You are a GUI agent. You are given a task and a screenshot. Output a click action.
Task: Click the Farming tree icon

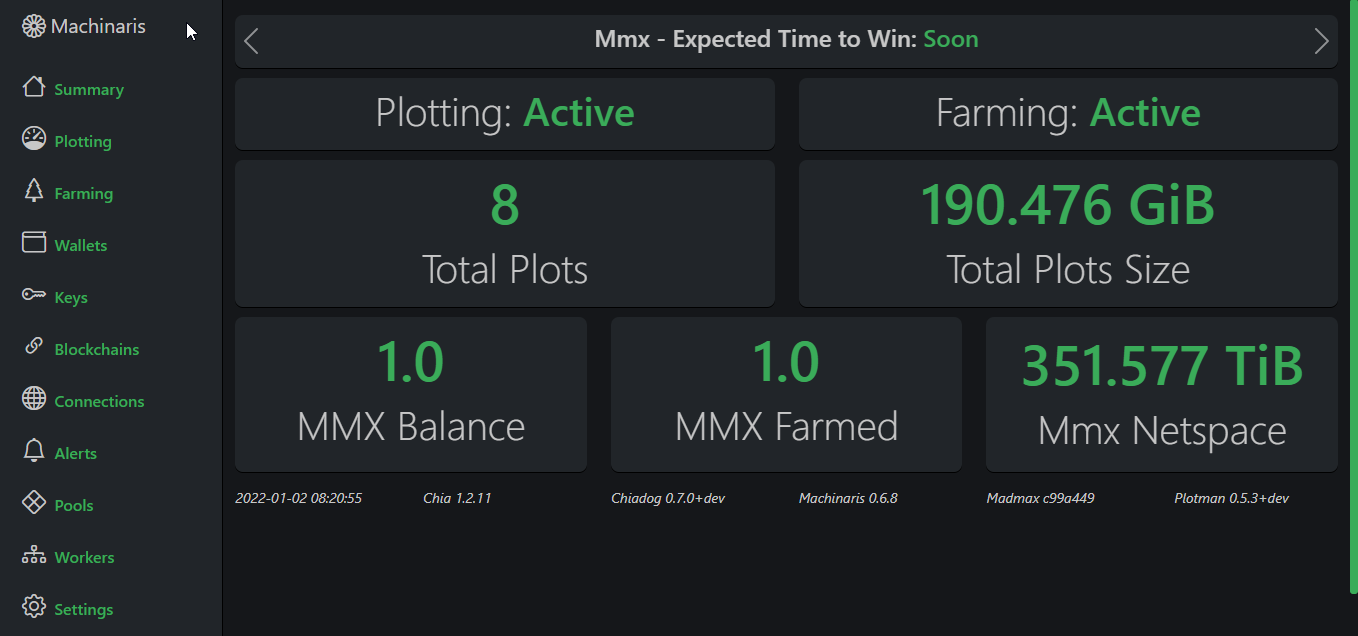(33, 192)
